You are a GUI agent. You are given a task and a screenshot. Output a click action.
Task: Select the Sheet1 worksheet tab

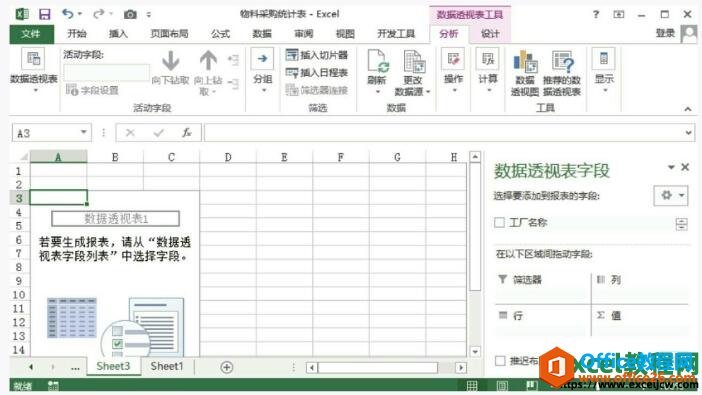click(167, 366)
